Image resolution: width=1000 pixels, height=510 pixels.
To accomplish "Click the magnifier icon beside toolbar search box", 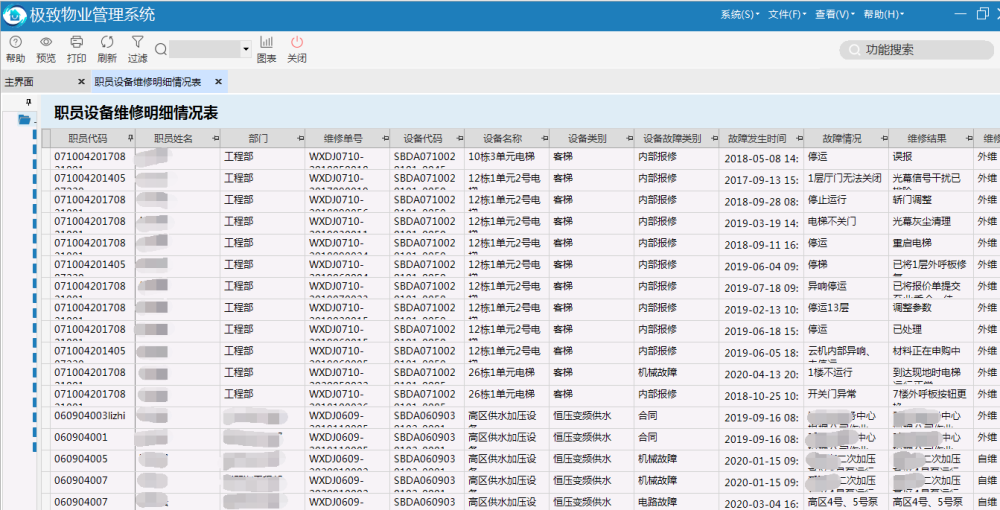I will (x=161, y=49).
